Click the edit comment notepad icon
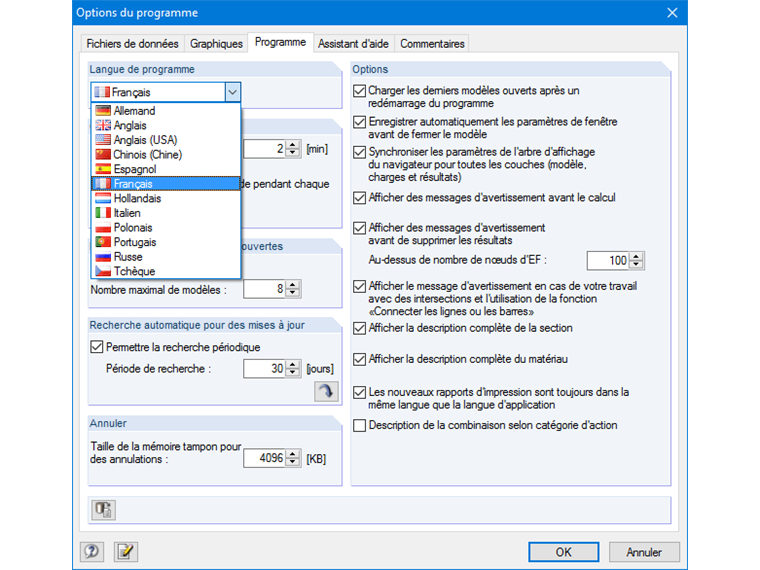Viewport: 760px width, 570px height. coord(126,552)
